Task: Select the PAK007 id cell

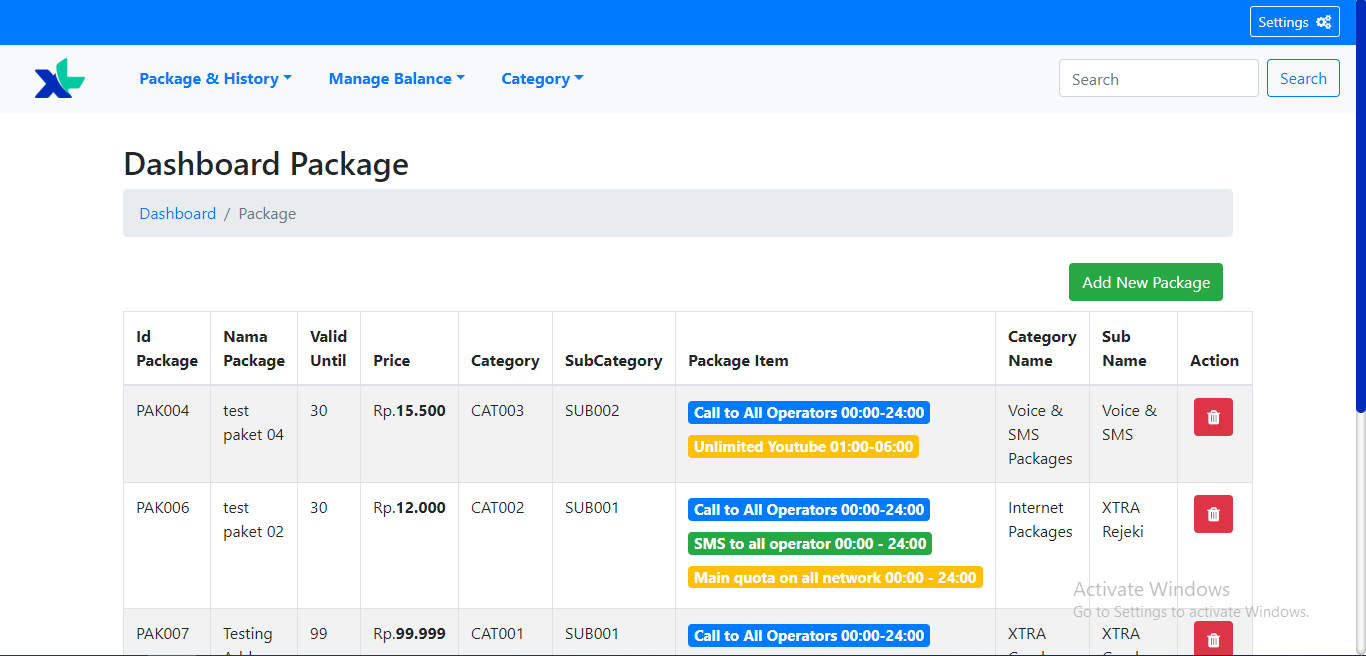Action: click(167, 633)
